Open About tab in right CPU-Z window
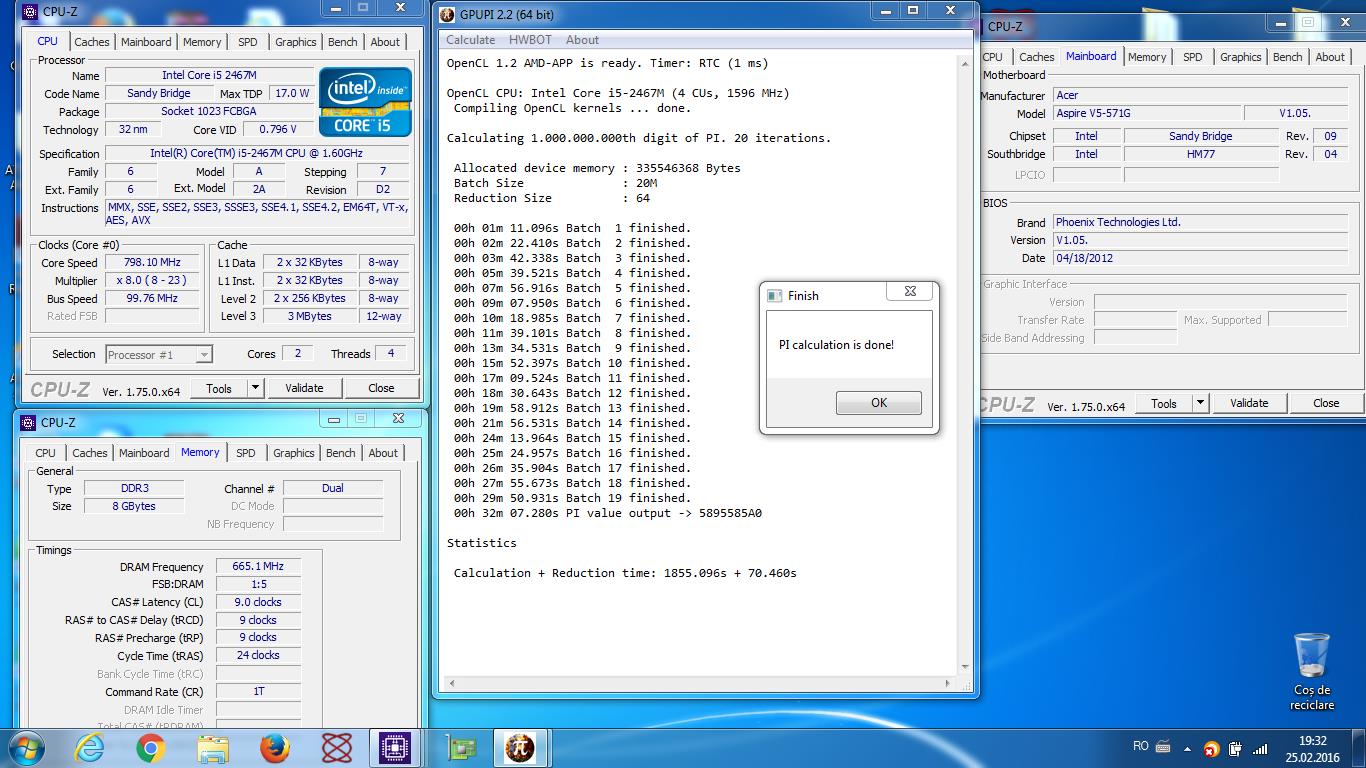The height and width of the screenshot is (768, 1366). click(1330, 57)
